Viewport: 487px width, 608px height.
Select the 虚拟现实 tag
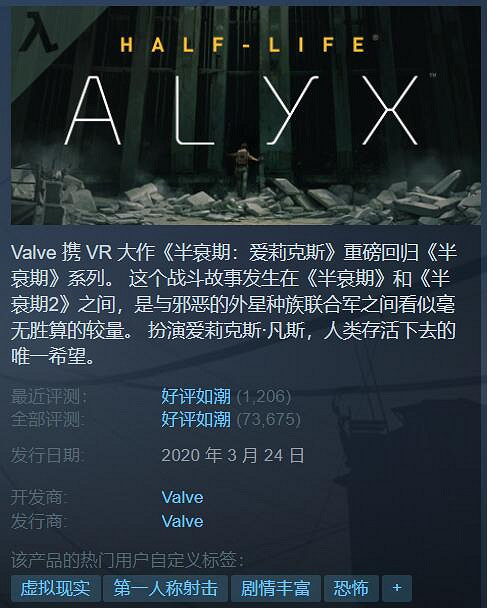pos(55,588)
